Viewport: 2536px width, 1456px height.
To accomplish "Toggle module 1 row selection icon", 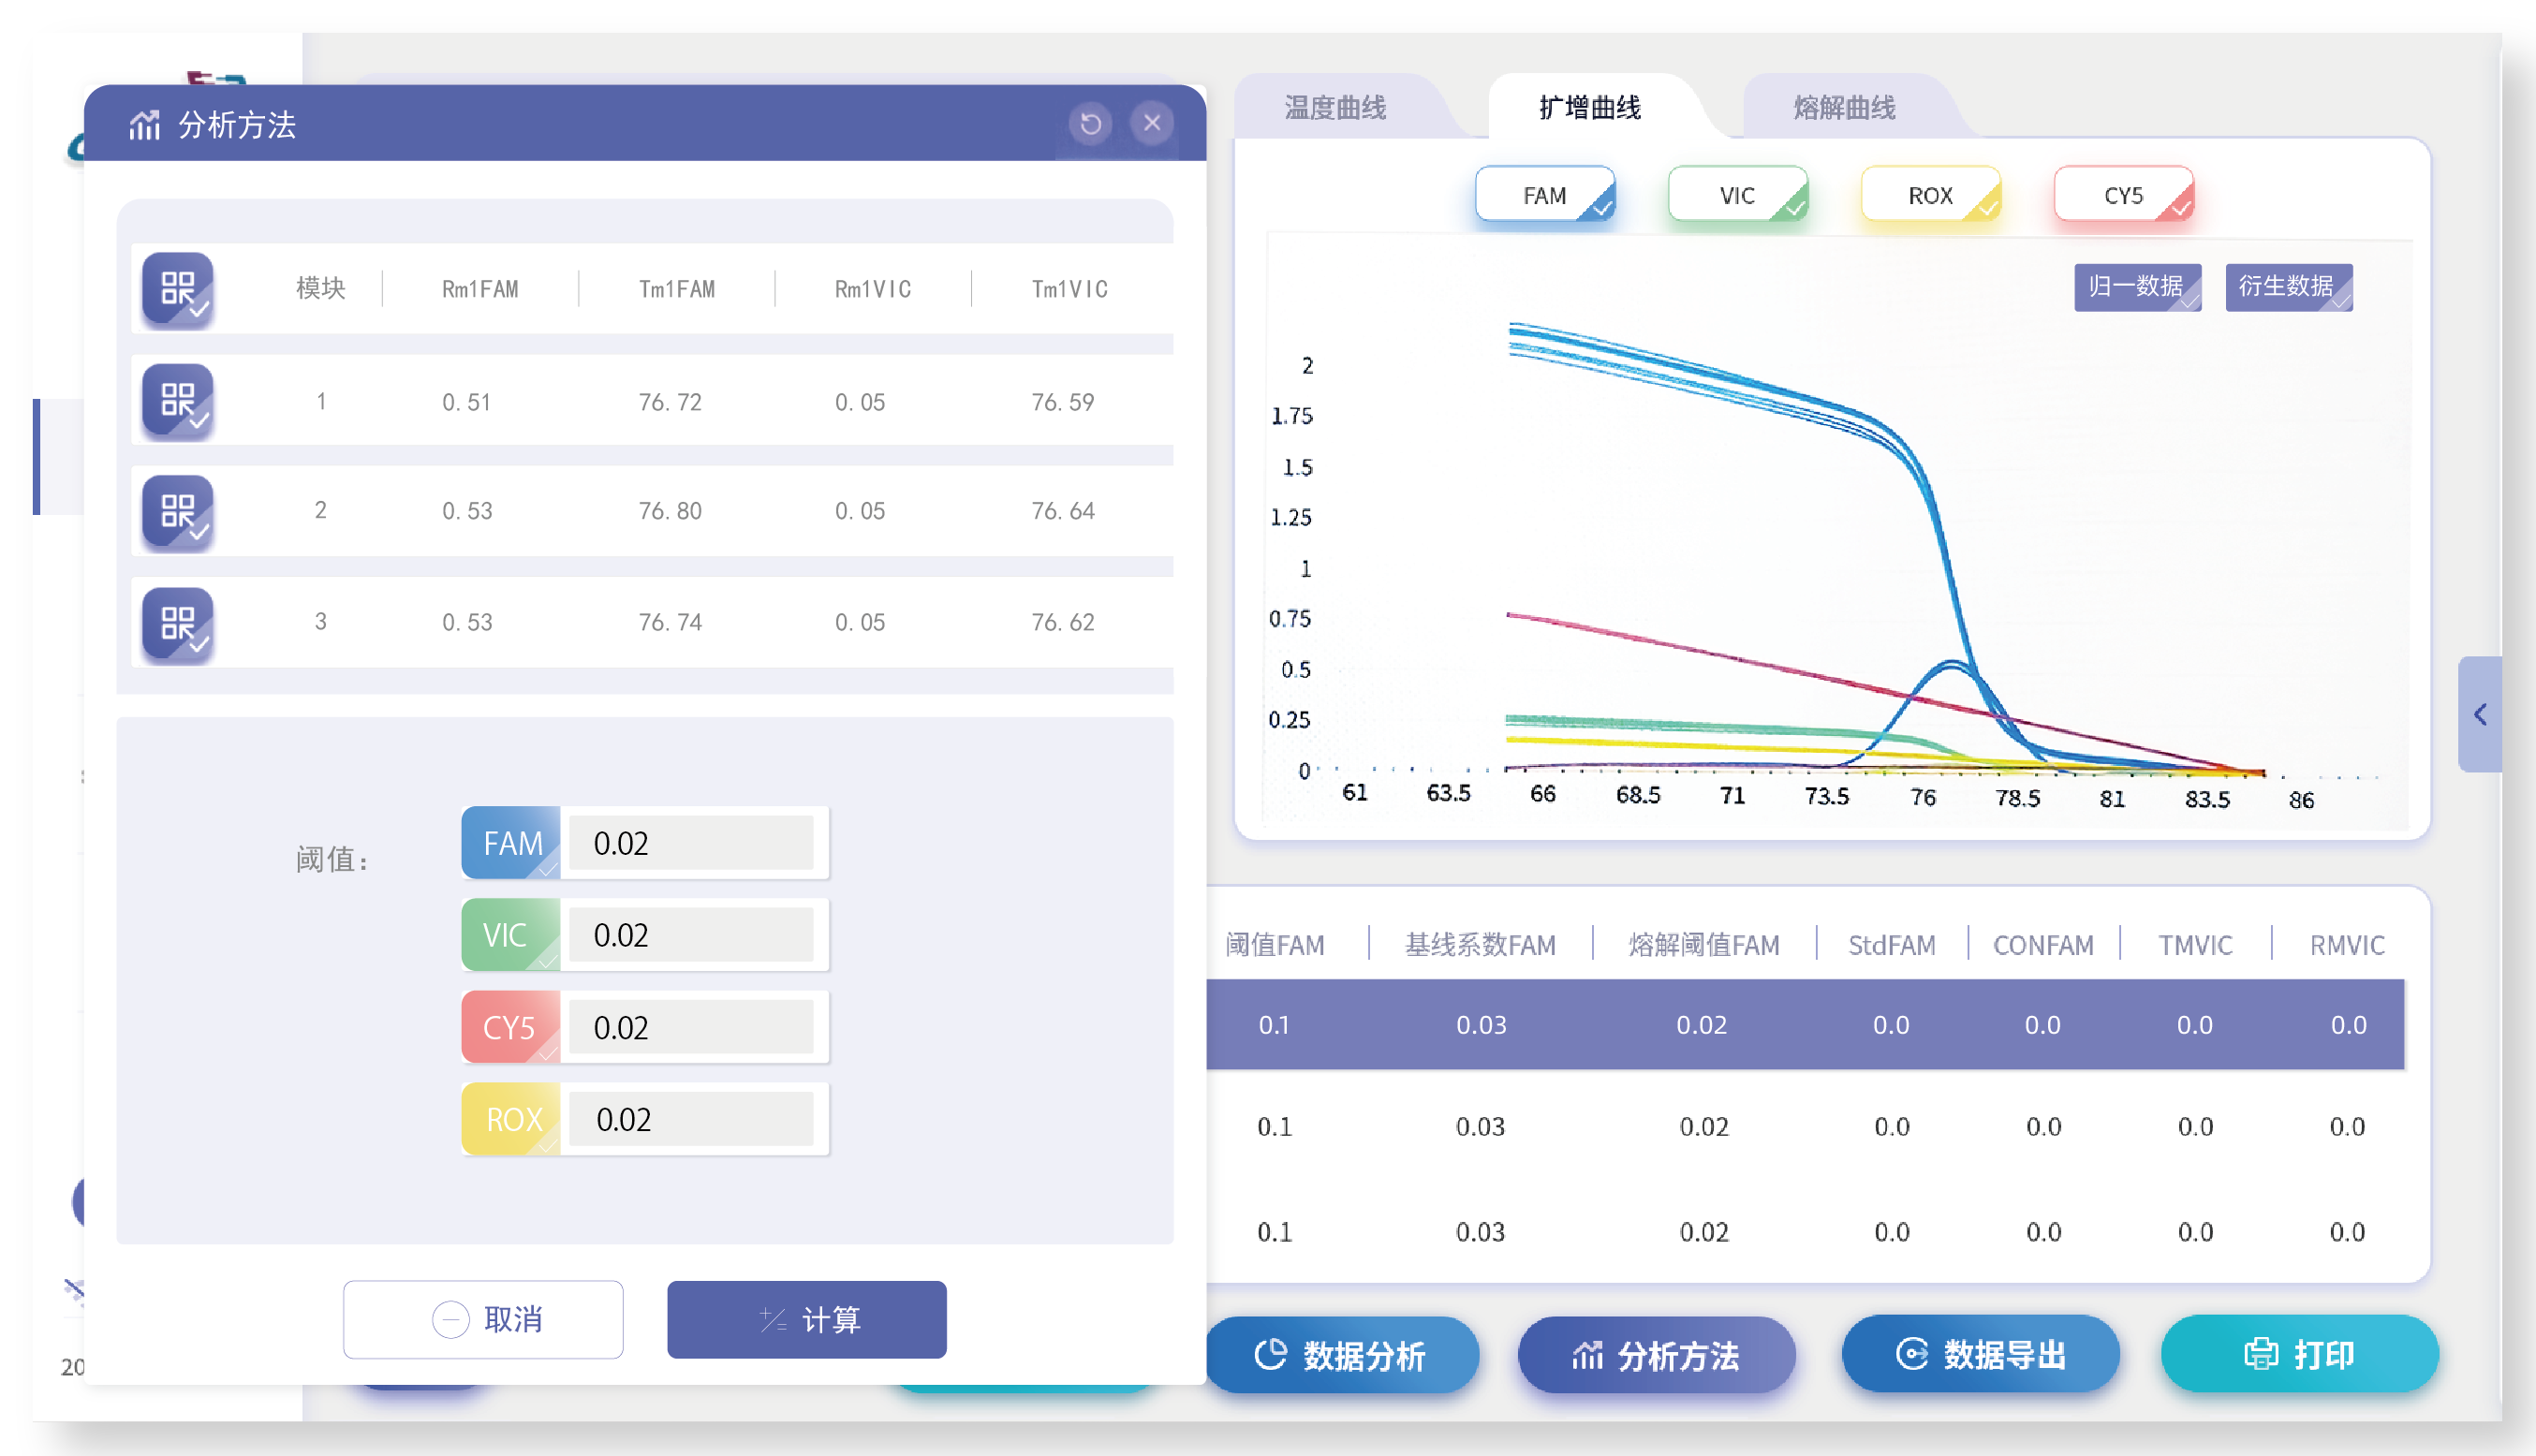I will click(x=177, y=400).
